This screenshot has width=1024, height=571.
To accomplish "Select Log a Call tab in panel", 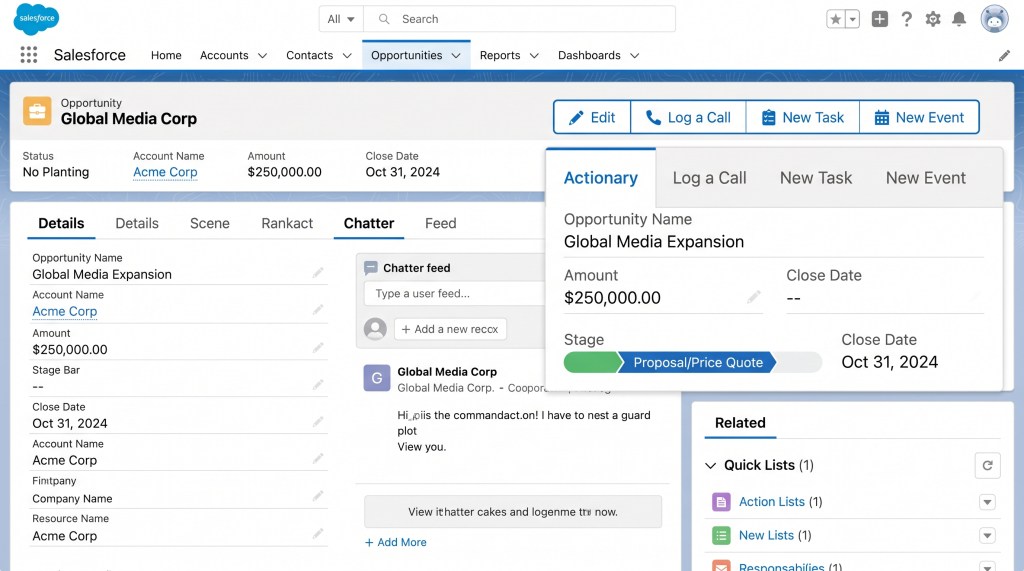I will click(x=709, y=178).
